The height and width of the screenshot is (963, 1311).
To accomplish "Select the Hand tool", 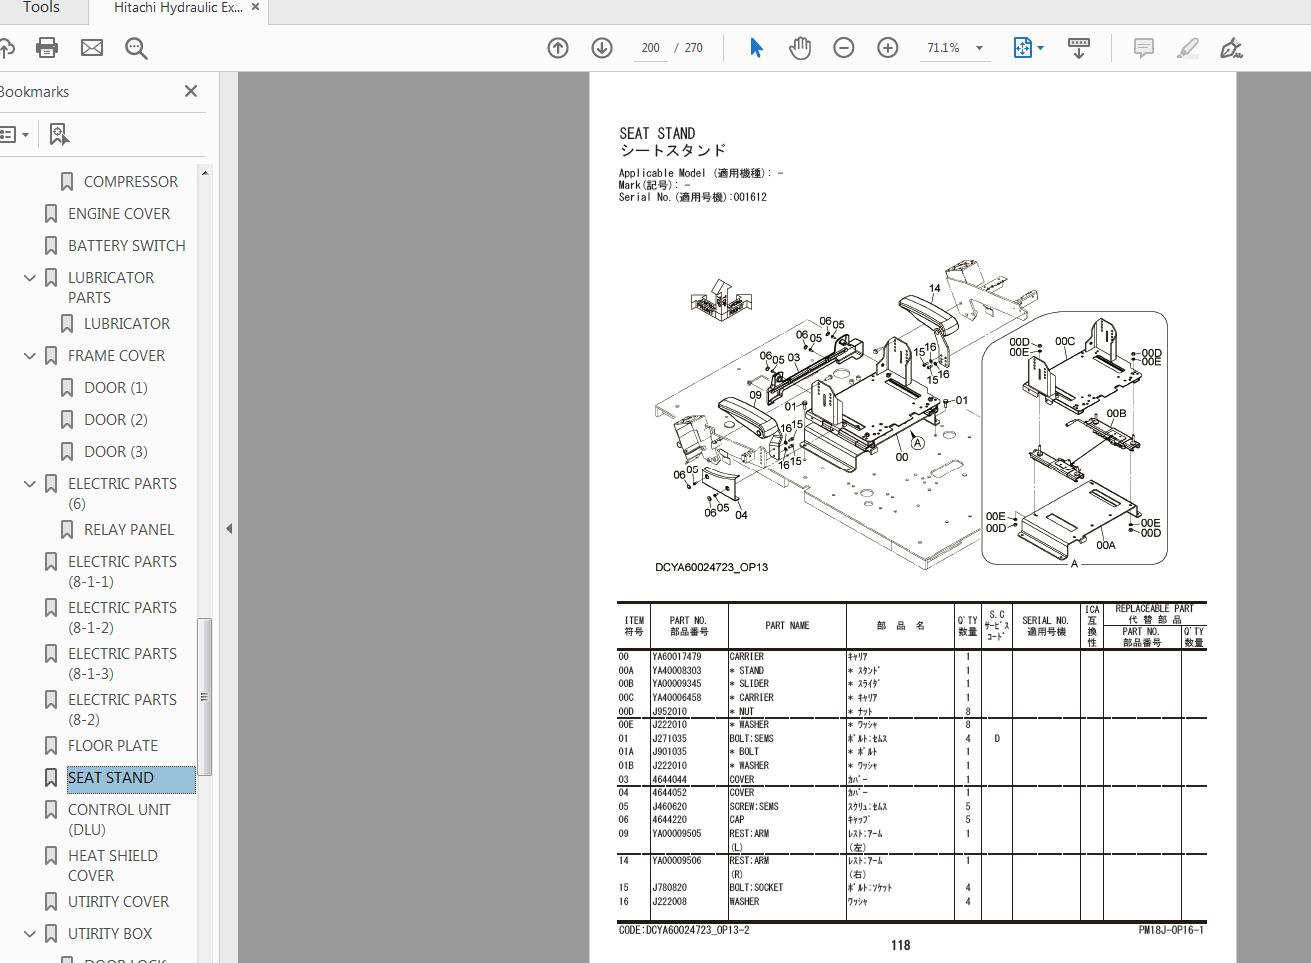I will click(x=799, y=47).
